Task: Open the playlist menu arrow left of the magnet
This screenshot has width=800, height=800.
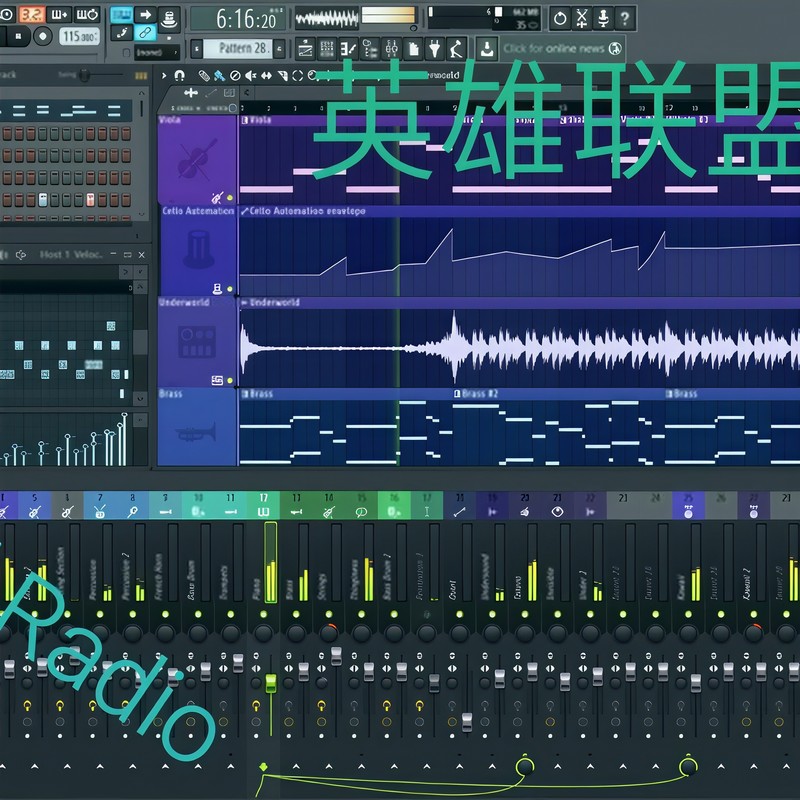Action: click(164, 76)
